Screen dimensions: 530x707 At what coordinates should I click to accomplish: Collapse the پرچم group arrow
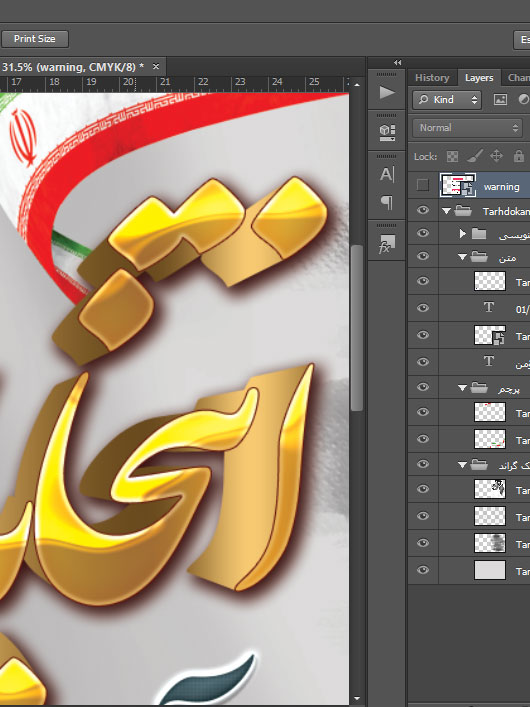tap(462, 388)
